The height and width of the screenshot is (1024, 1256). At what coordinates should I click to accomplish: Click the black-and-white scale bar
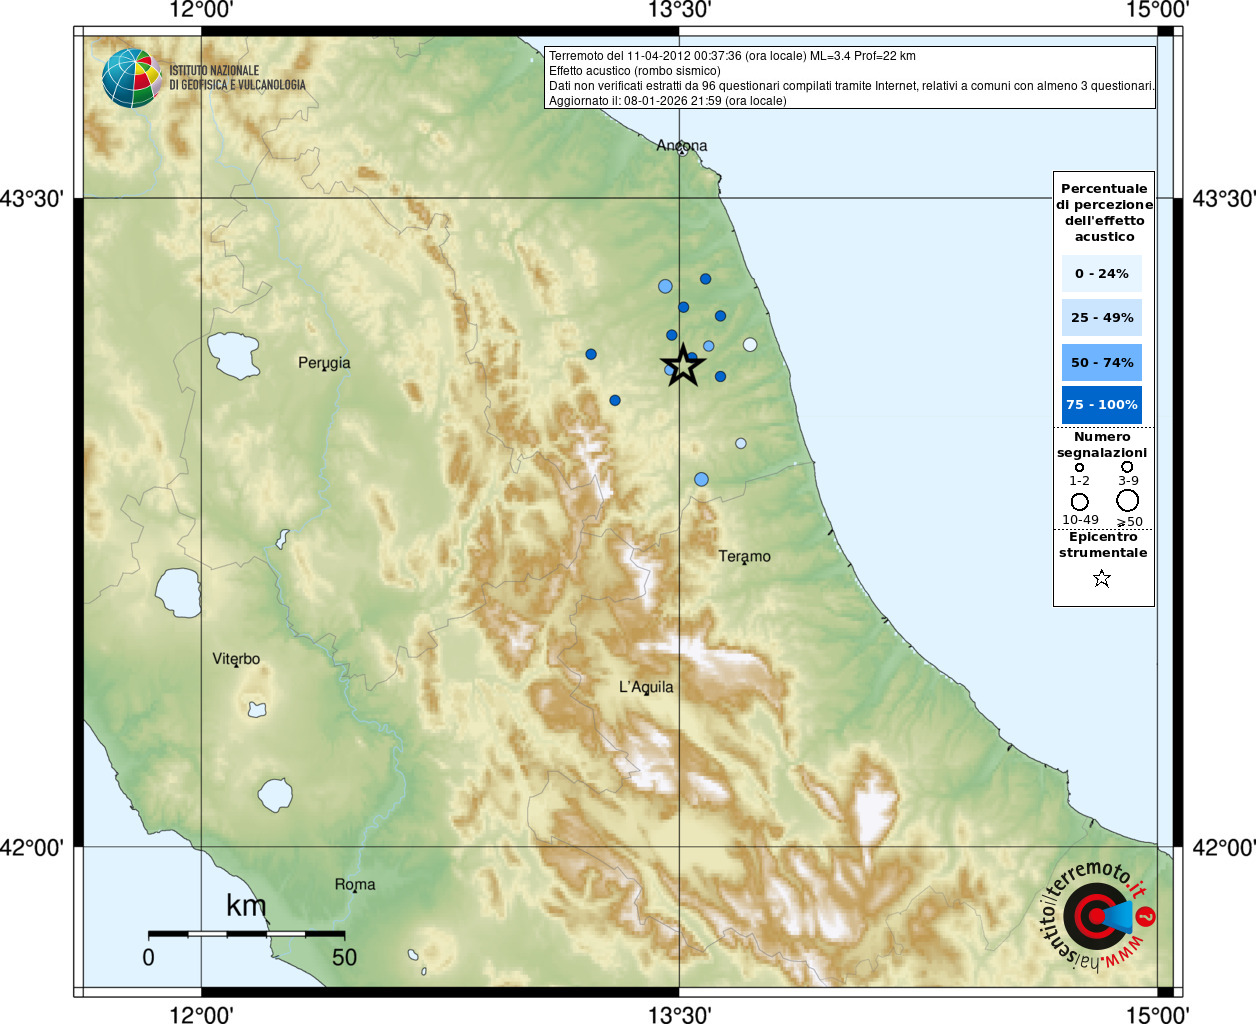coord(246,934)
